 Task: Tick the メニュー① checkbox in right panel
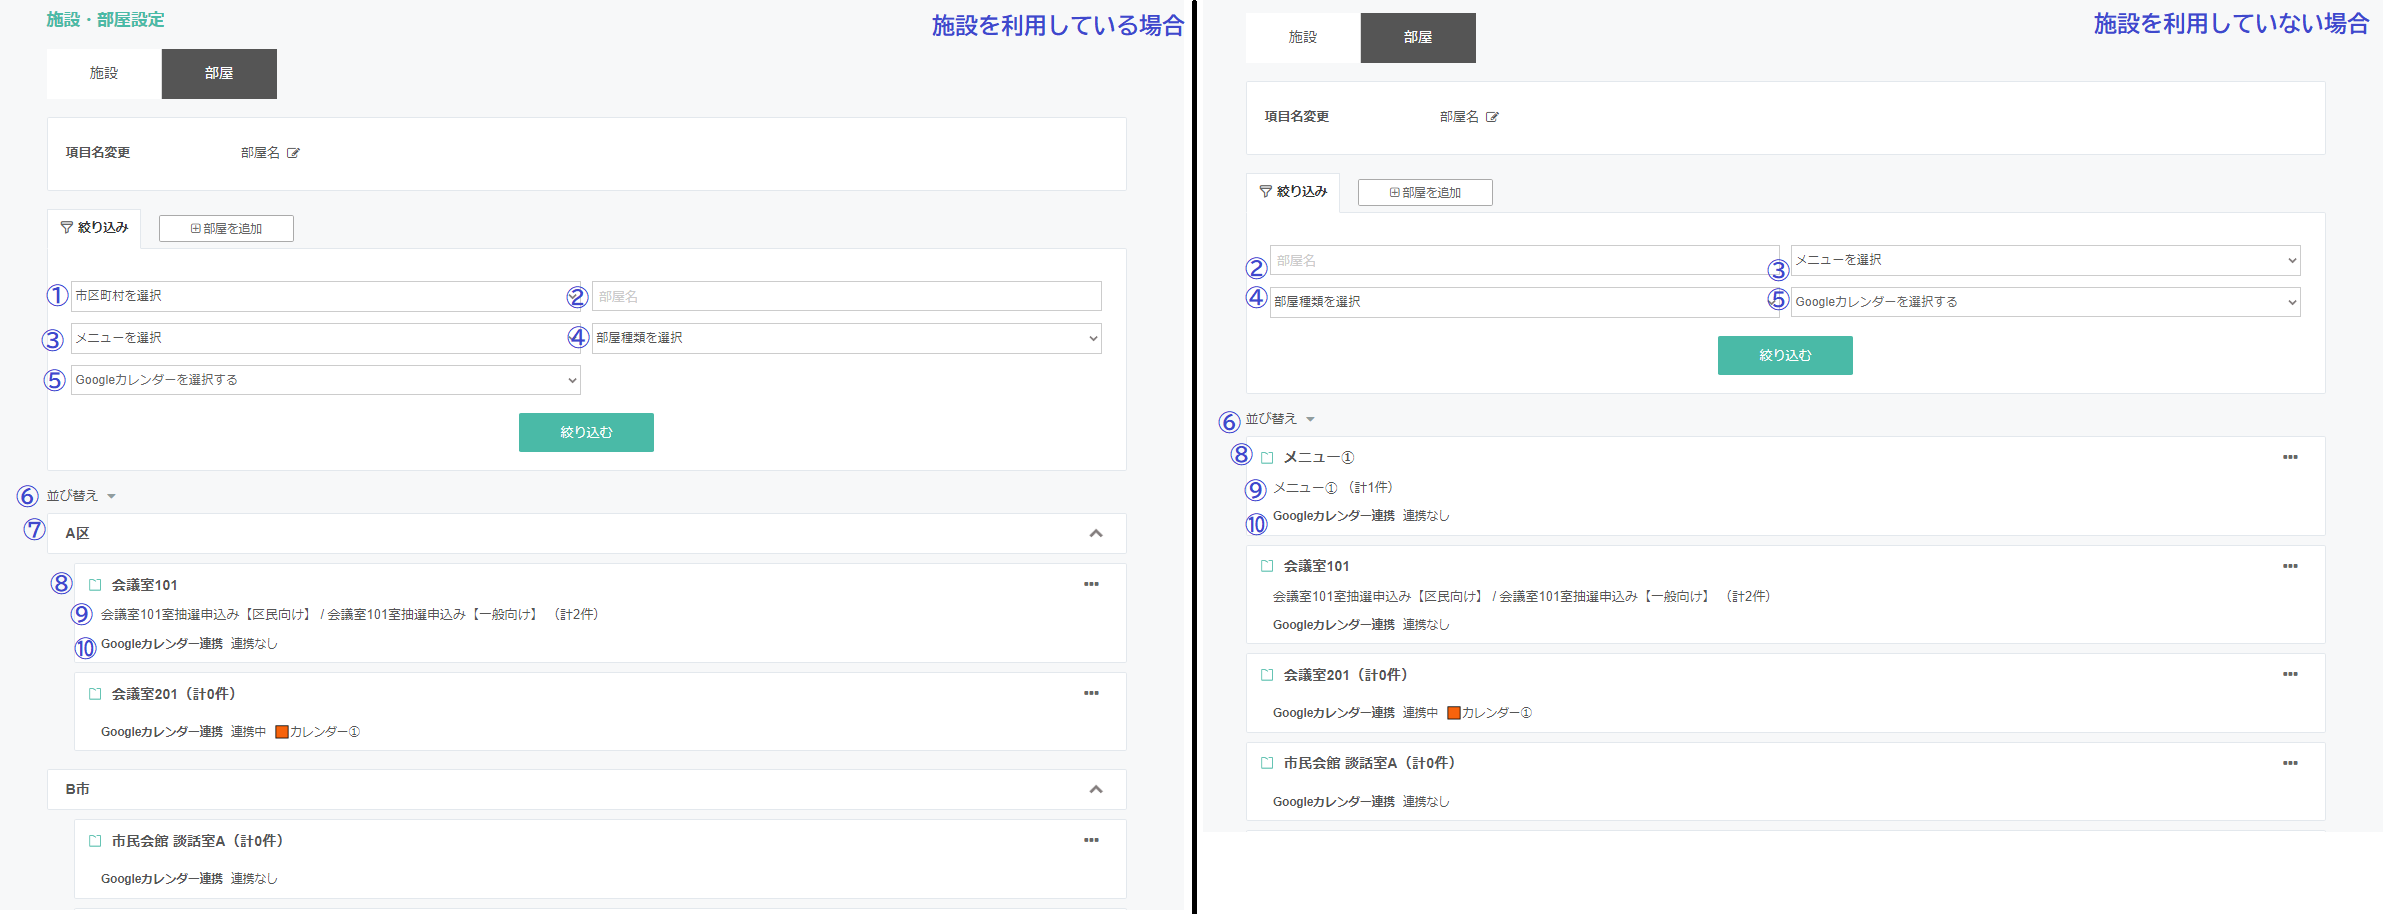coord(1267,458)
